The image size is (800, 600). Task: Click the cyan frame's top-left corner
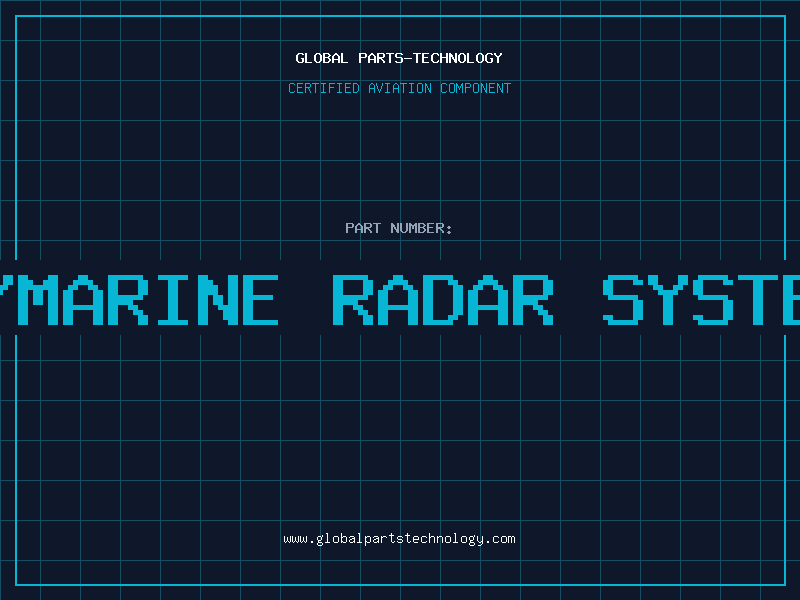16,16
